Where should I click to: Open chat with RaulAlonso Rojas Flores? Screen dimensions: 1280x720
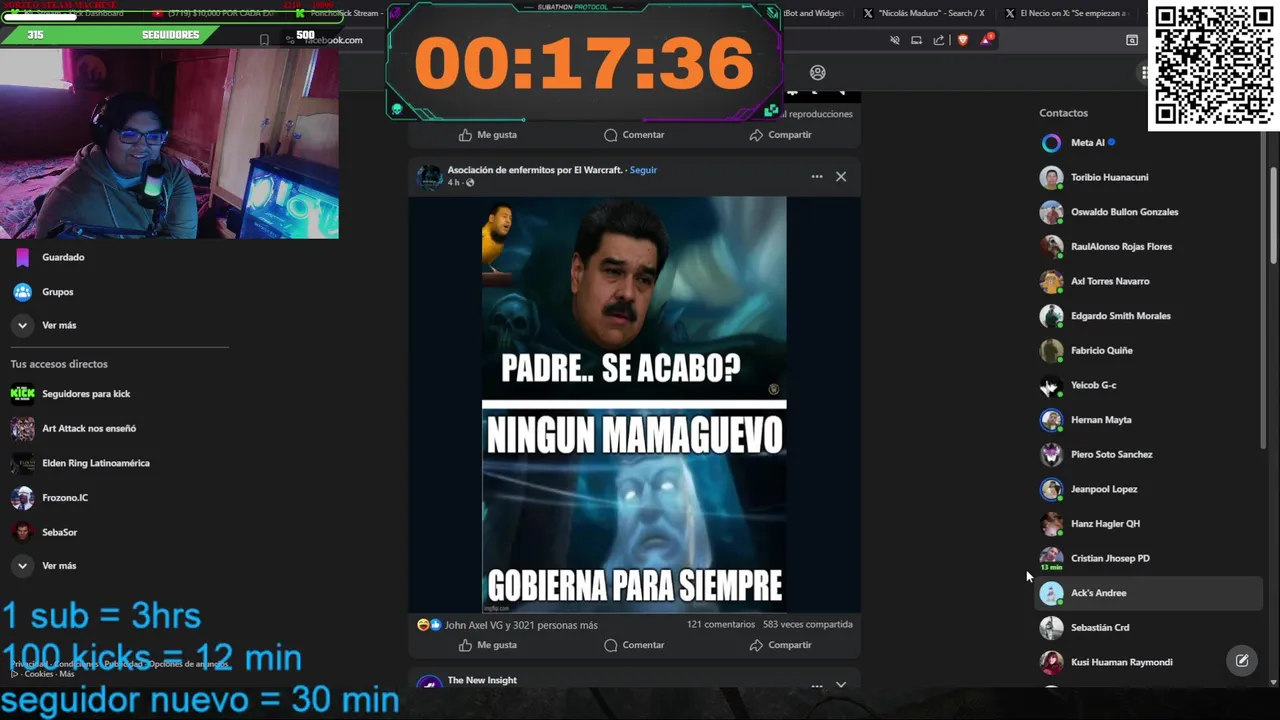point(1150,247)
